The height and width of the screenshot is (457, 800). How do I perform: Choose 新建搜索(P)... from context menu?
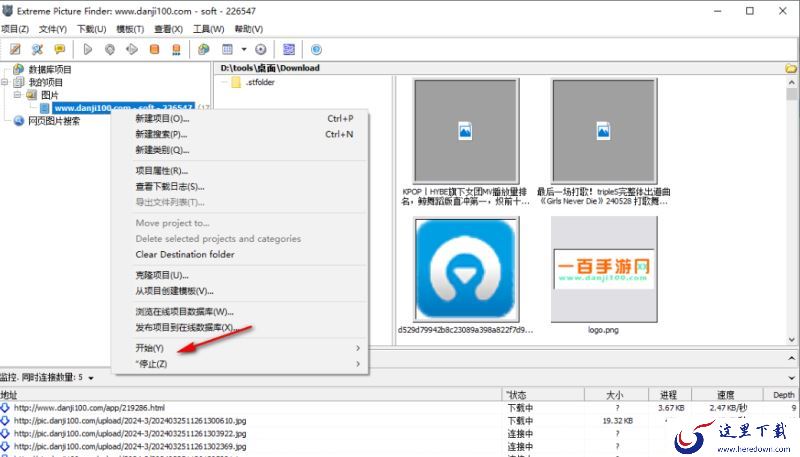240,134
